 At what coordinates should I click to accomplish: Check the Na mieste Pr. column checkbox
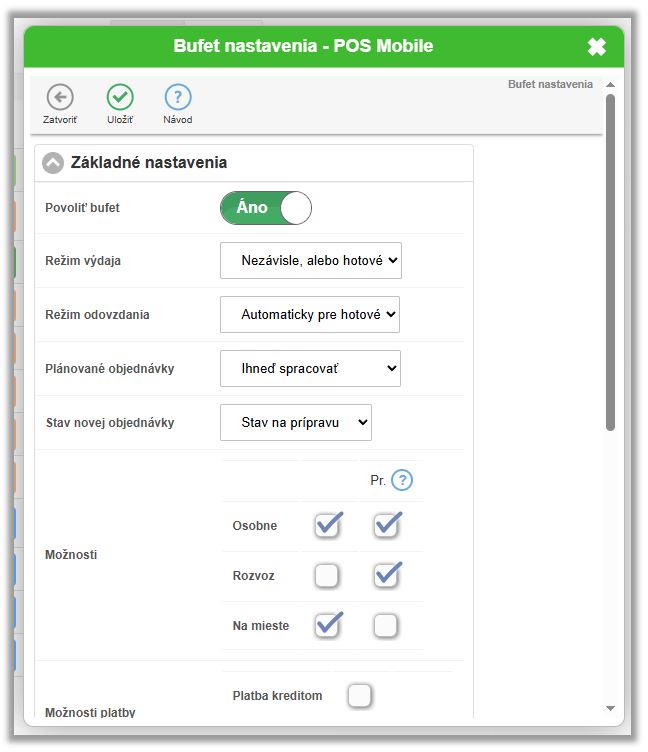tap(386, 626)
